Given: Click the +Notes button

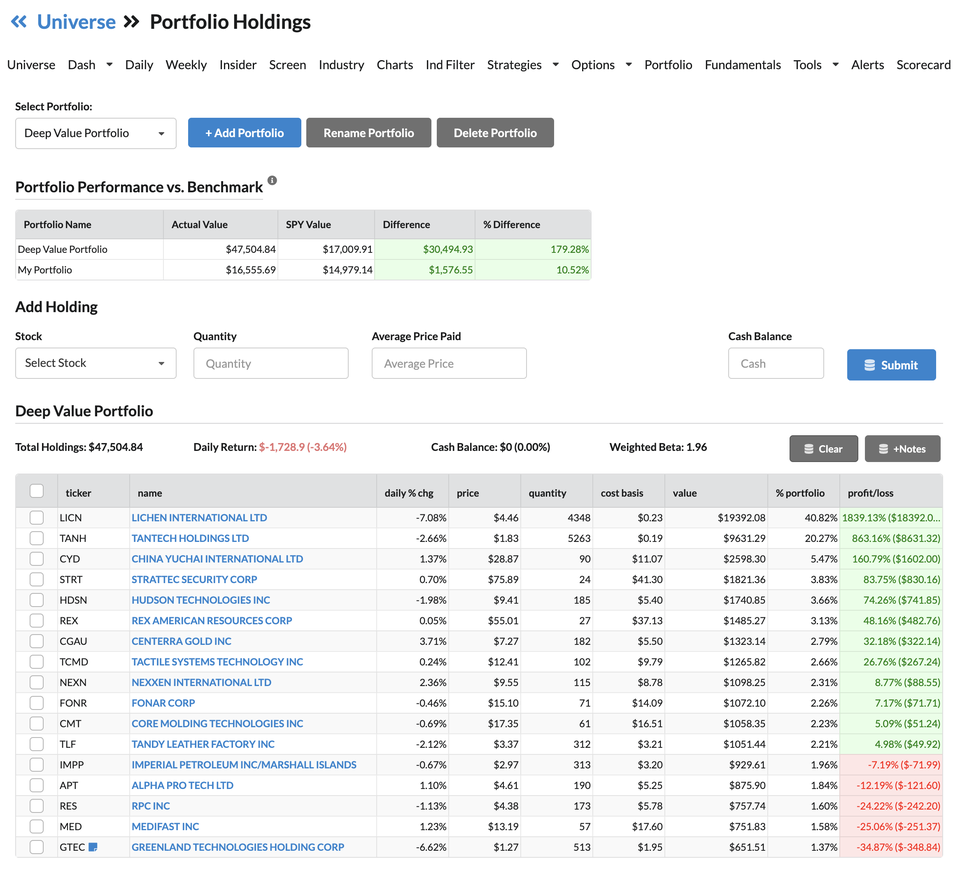Looking at the screenshot, I should point(902,449).
